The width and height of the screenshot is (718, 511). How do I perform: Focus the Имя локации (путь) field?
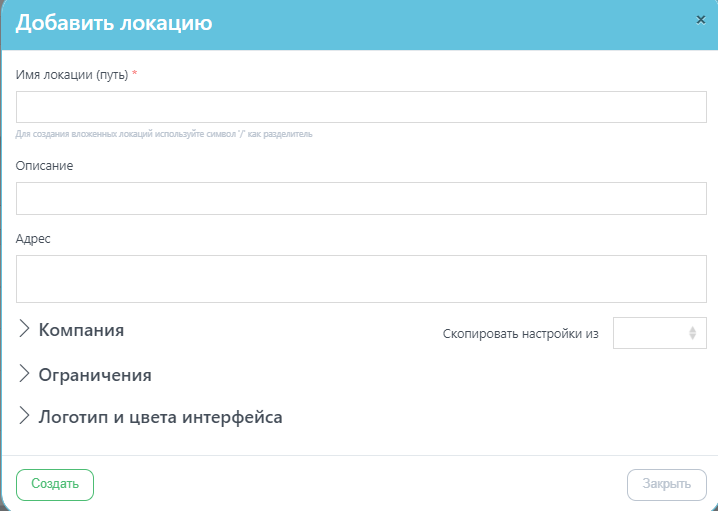point(361,107)
